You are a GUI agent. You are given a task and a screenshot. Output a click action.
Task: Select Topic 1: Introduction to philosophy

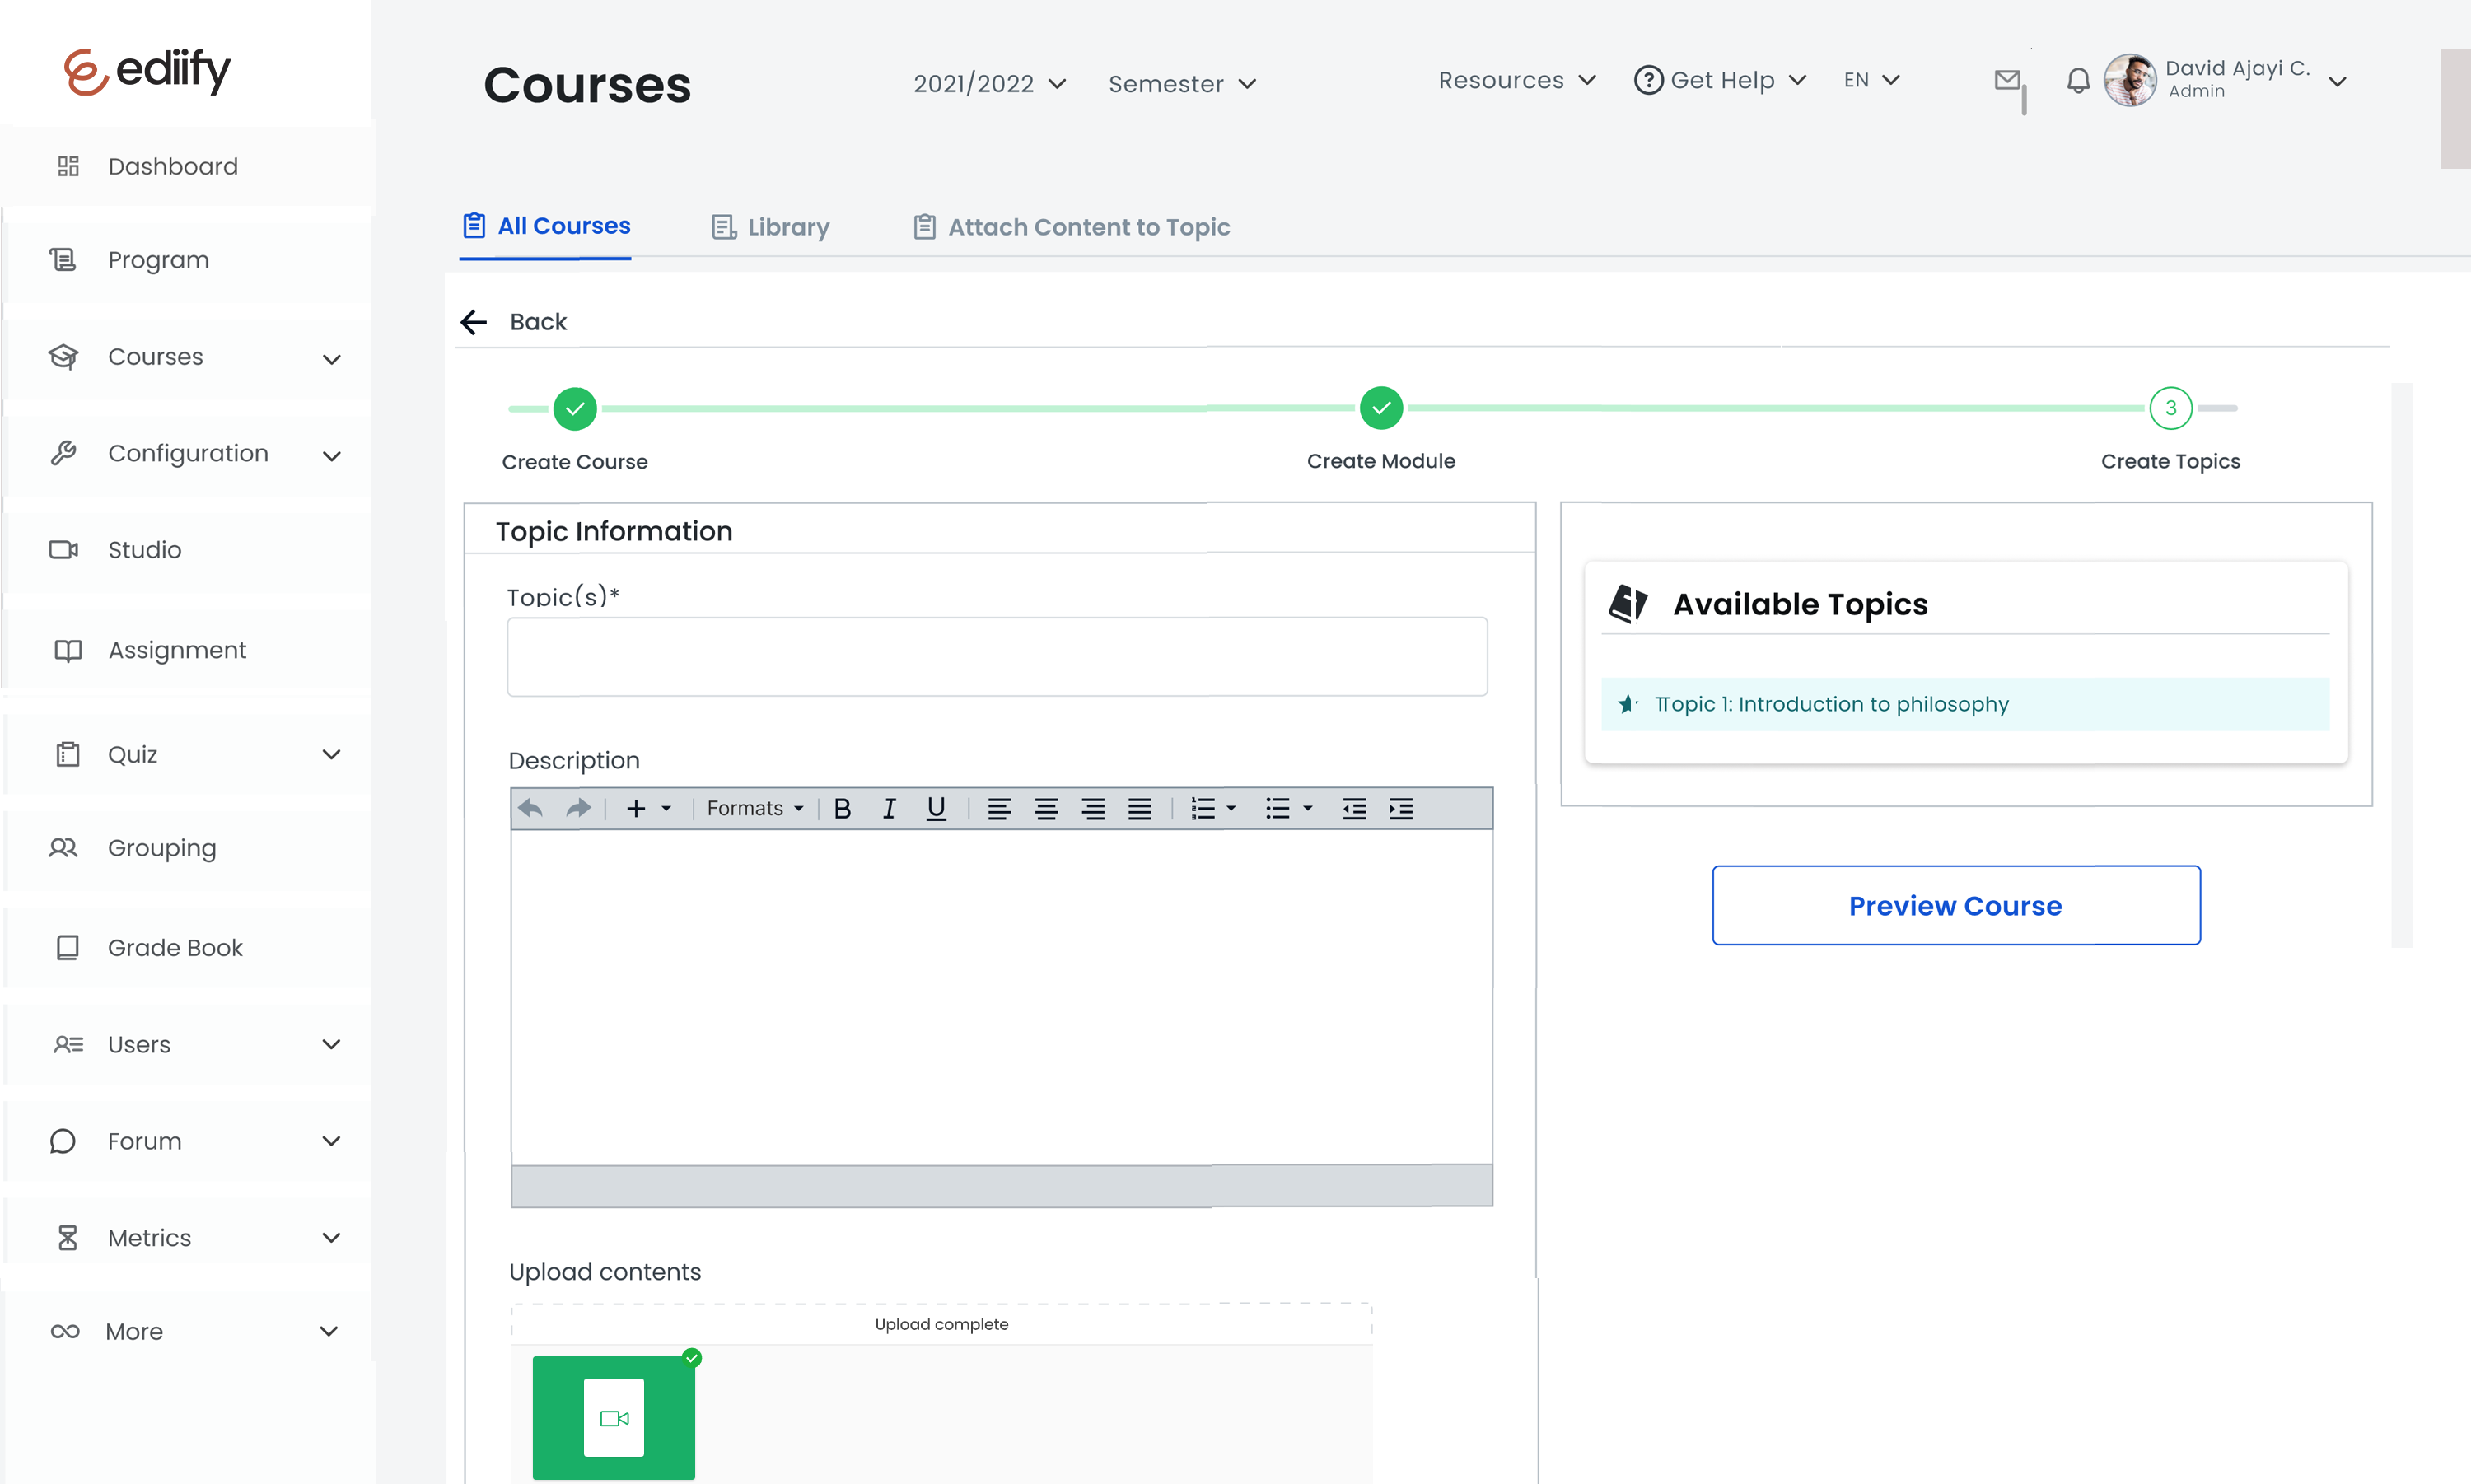click(x=1833, y=704)
